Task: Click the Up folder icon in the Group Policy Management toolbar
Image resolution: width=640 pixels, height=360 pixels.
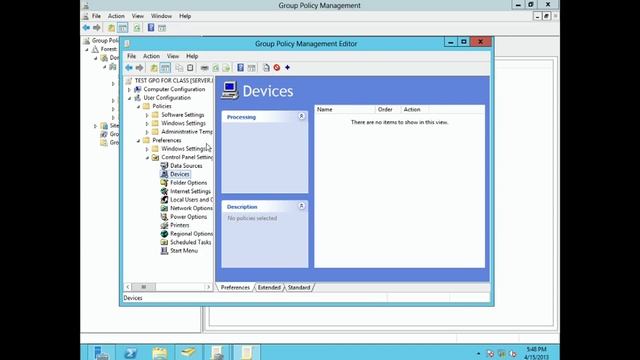Action: point(111,28)
